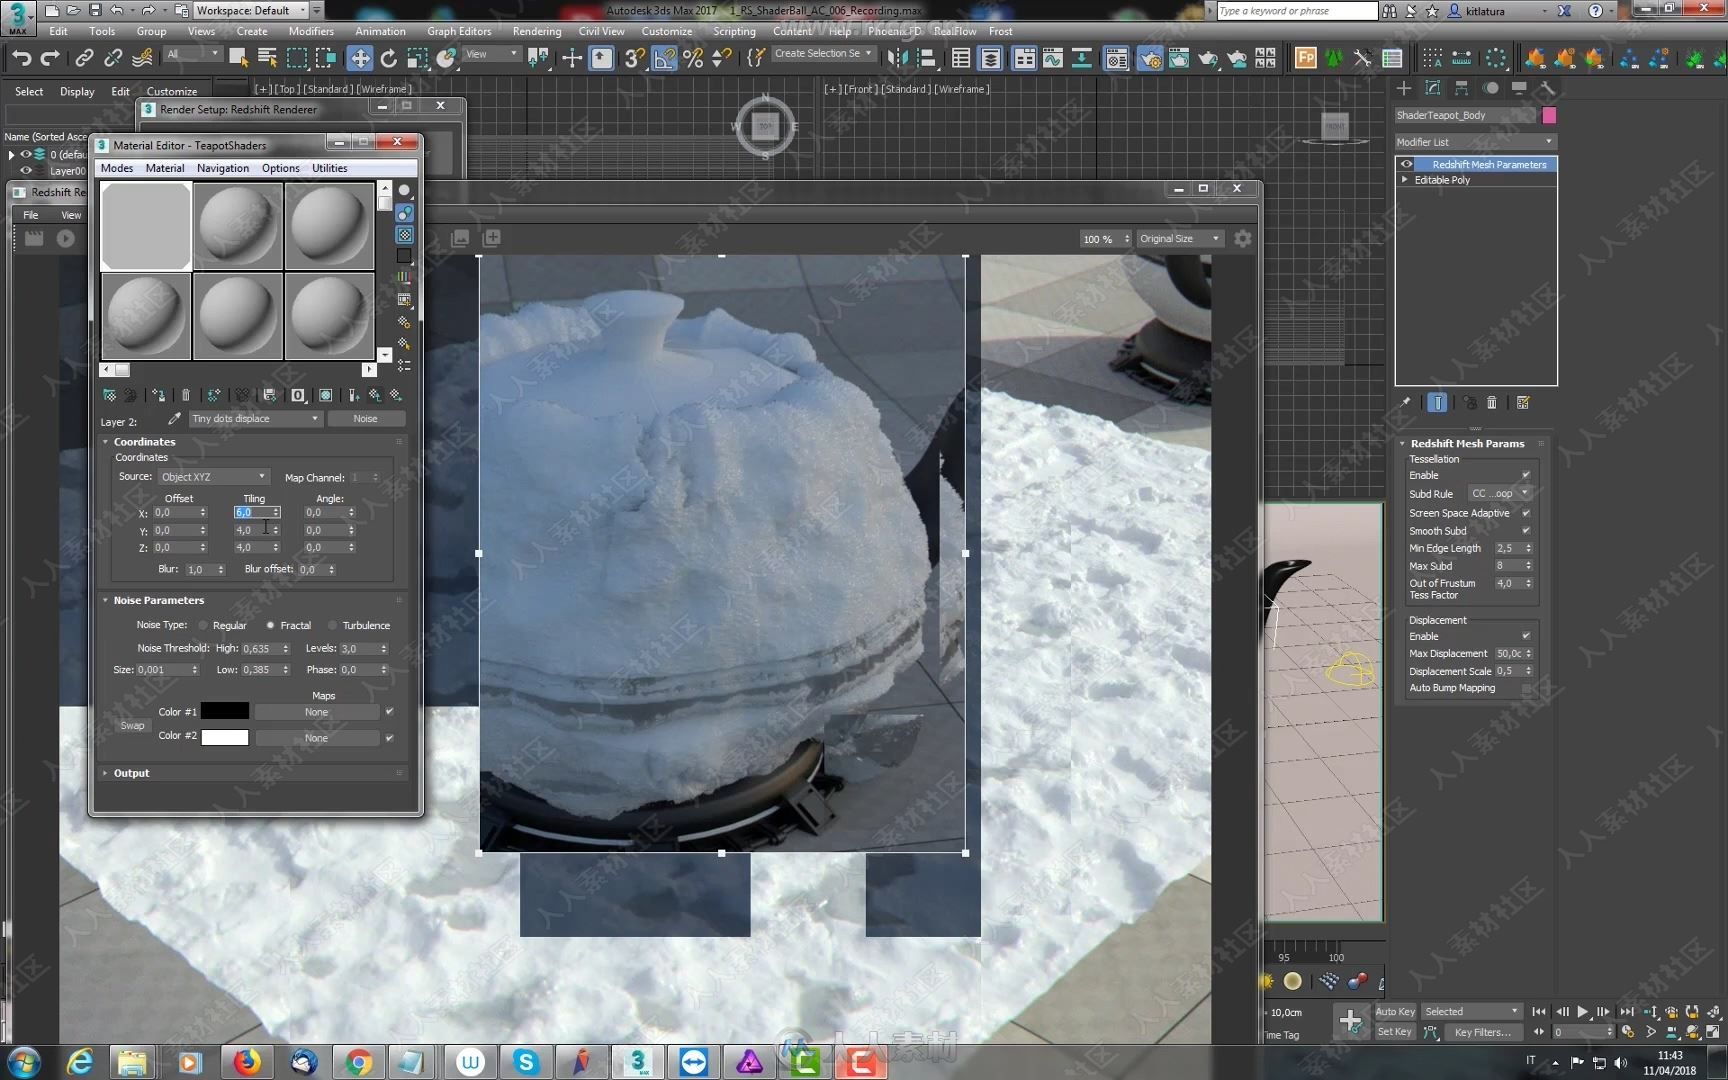Click Pin Stack icon under modifier list
Screen dimensions: 1728x1080
tap(1406, 402)
